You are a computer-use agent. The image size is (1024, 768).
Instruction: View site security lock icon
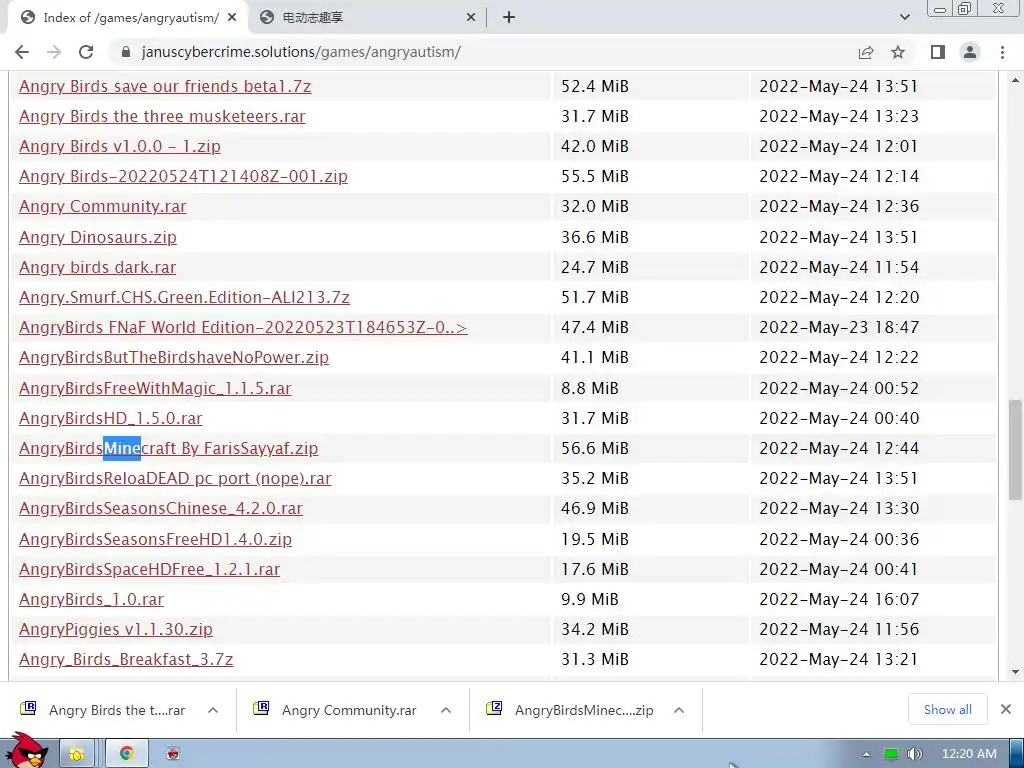126,52
